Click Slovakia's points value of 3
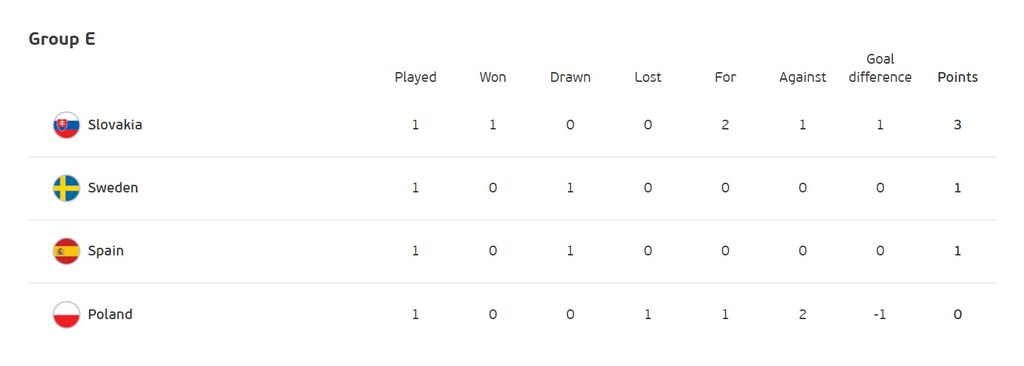Image resolution: width=1024 pixels, height=366 pixels. (x=957, y=125)
